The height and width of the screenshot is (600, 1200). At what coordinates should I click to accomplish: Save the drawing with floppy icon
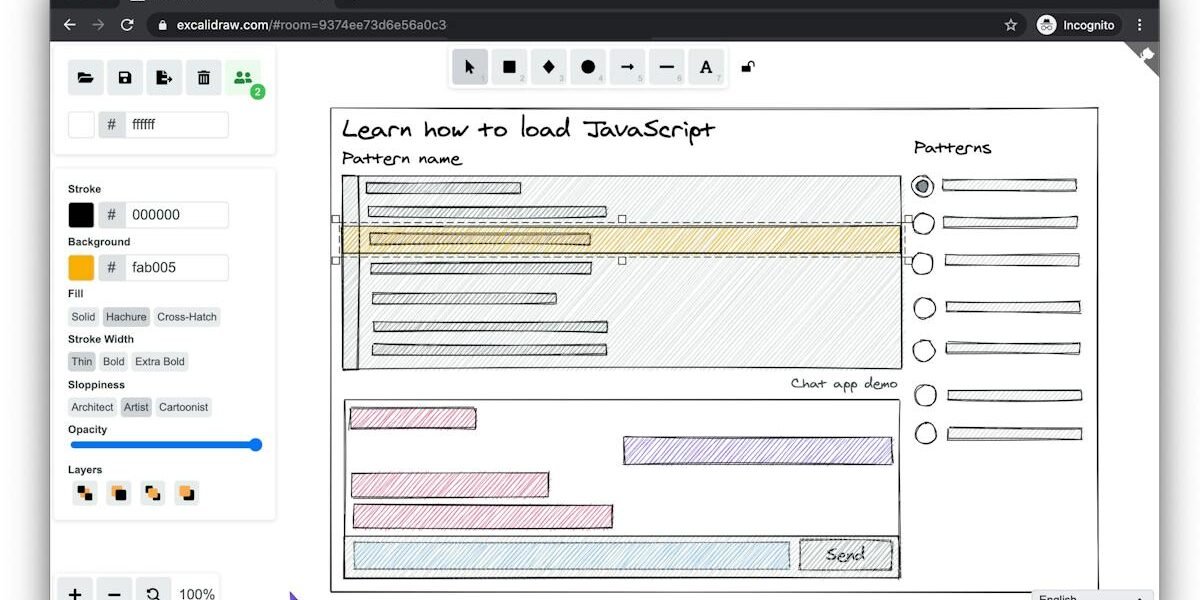click(125, 78)
